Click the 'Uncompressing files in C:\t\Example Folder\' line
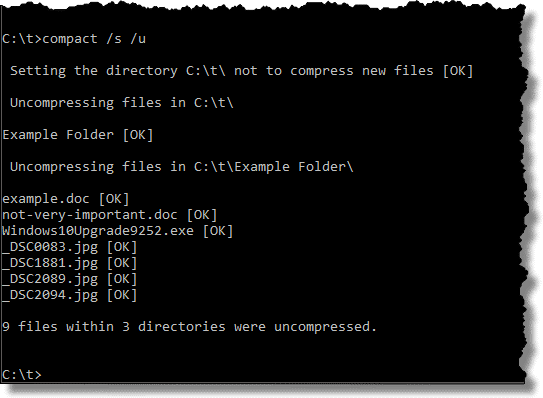The height and width of the screenshot is (398, 543). (182, 167)
